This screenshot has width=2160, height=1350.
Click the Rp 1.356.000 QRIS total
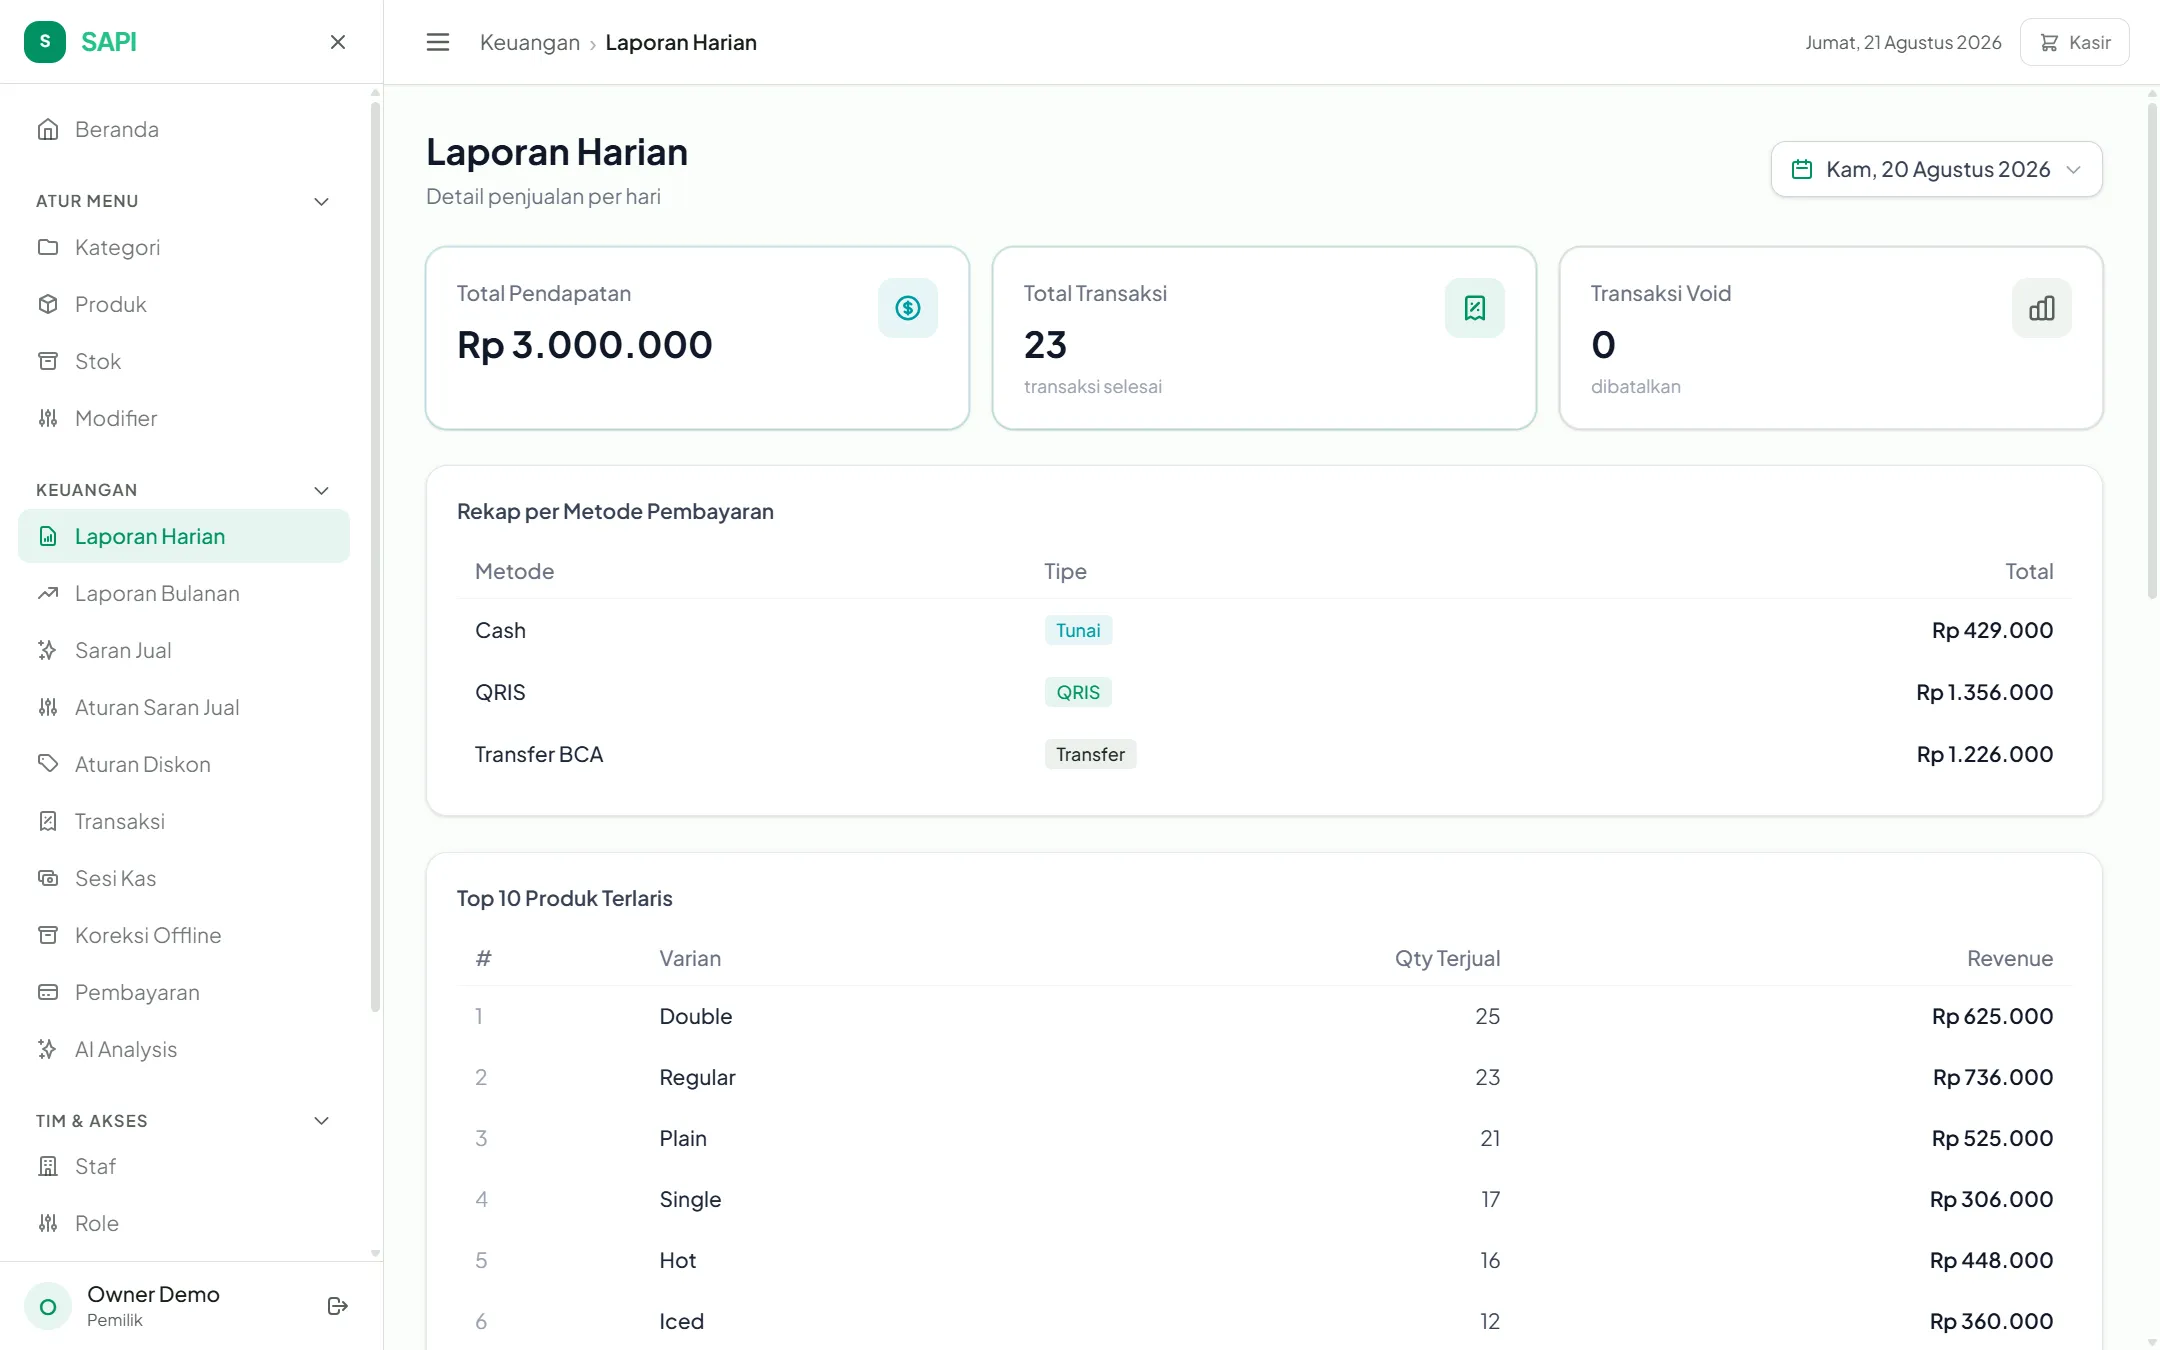[x=1984, y=692]
